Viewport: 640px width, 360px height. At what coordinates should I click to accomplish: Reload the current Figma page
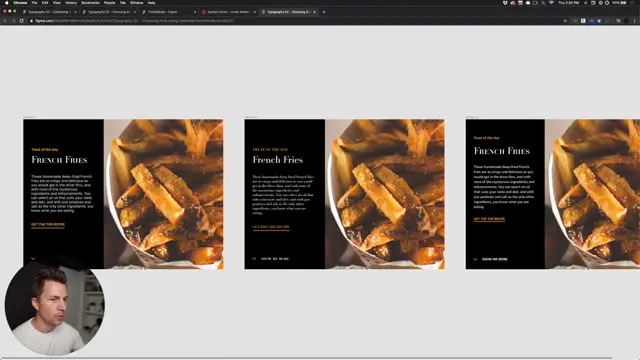(x=22, y=20)
